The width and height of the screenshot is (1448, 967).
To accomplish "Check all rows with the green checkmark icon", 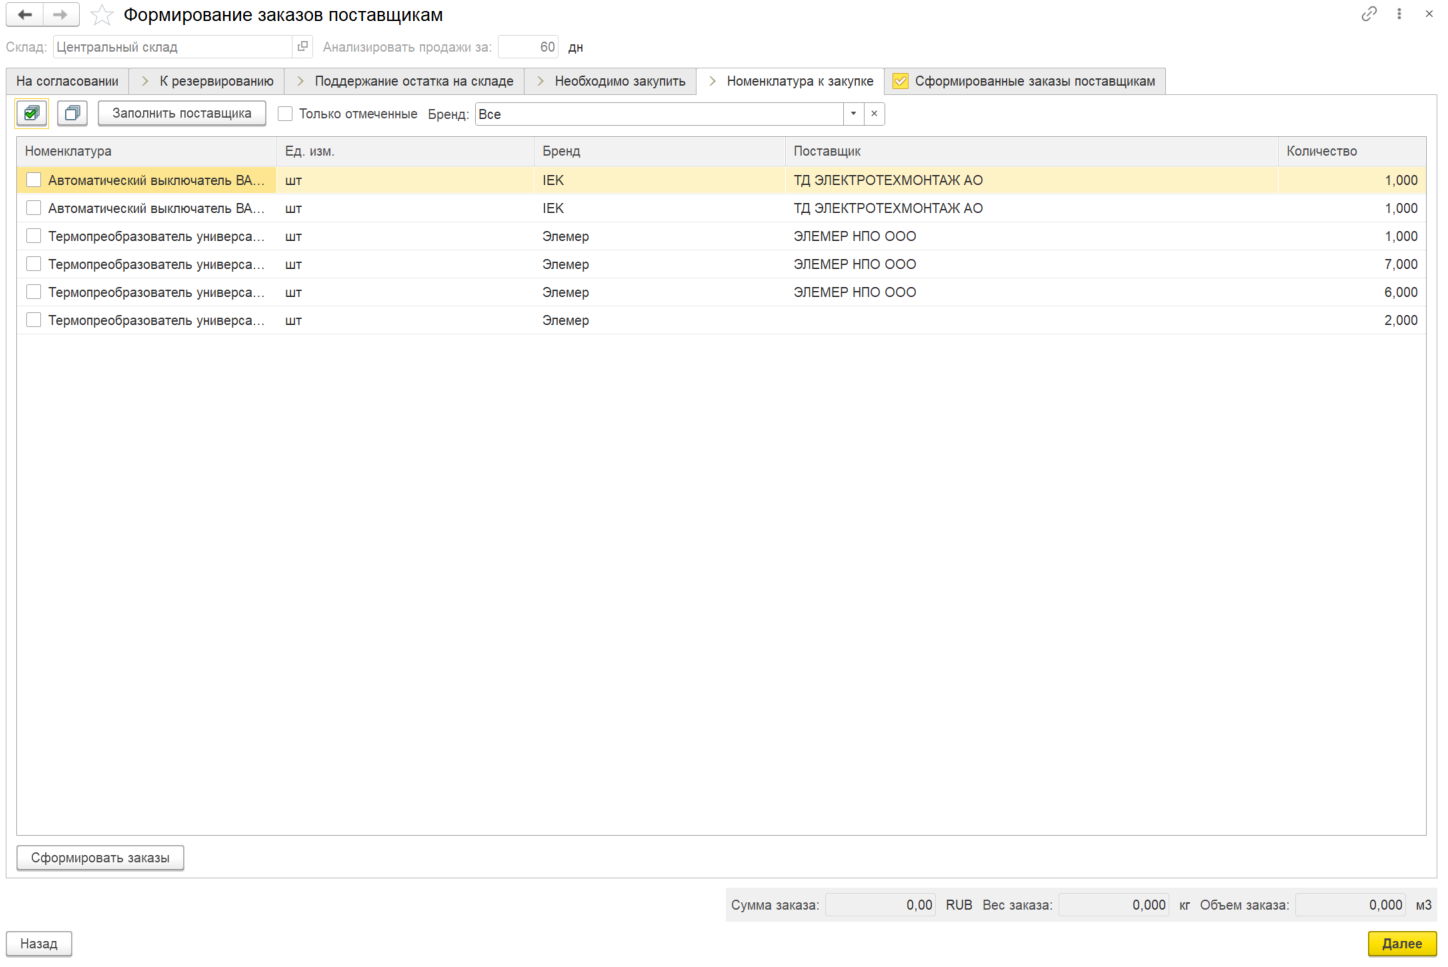I will [32, 113].
